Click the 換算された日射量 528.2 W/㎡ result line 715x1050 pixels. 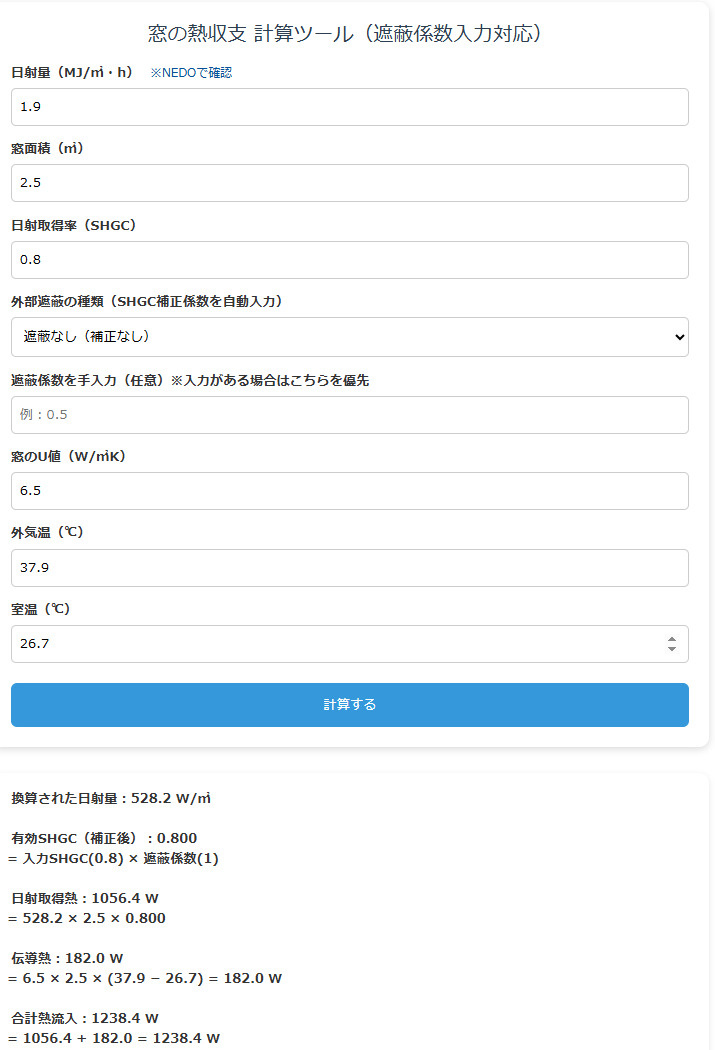coord(111,798)
